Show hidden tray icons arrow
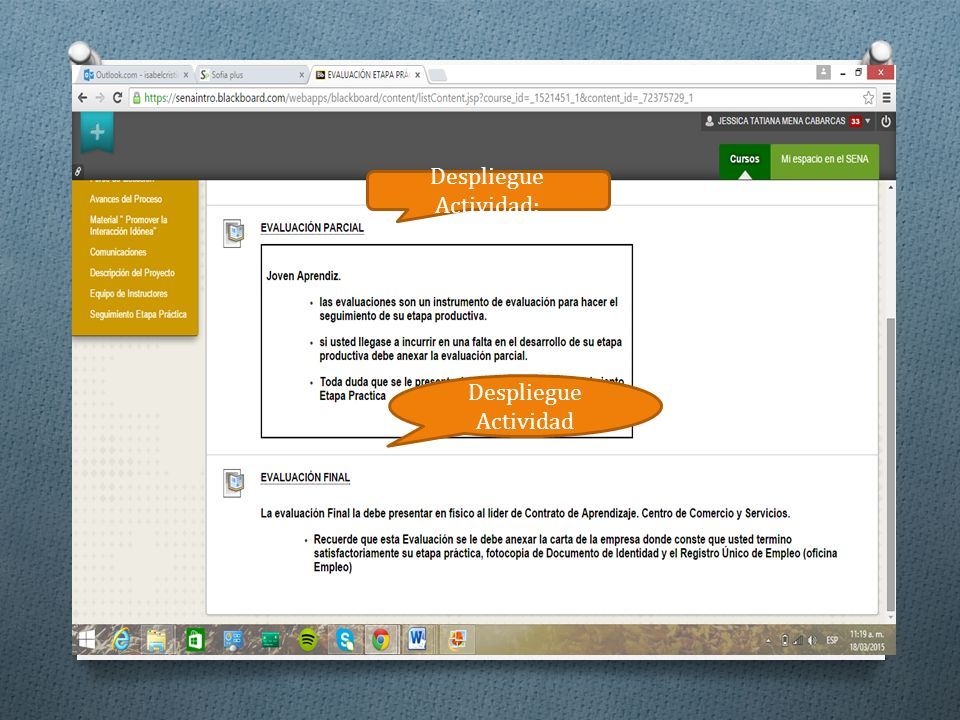 (769, 641)
